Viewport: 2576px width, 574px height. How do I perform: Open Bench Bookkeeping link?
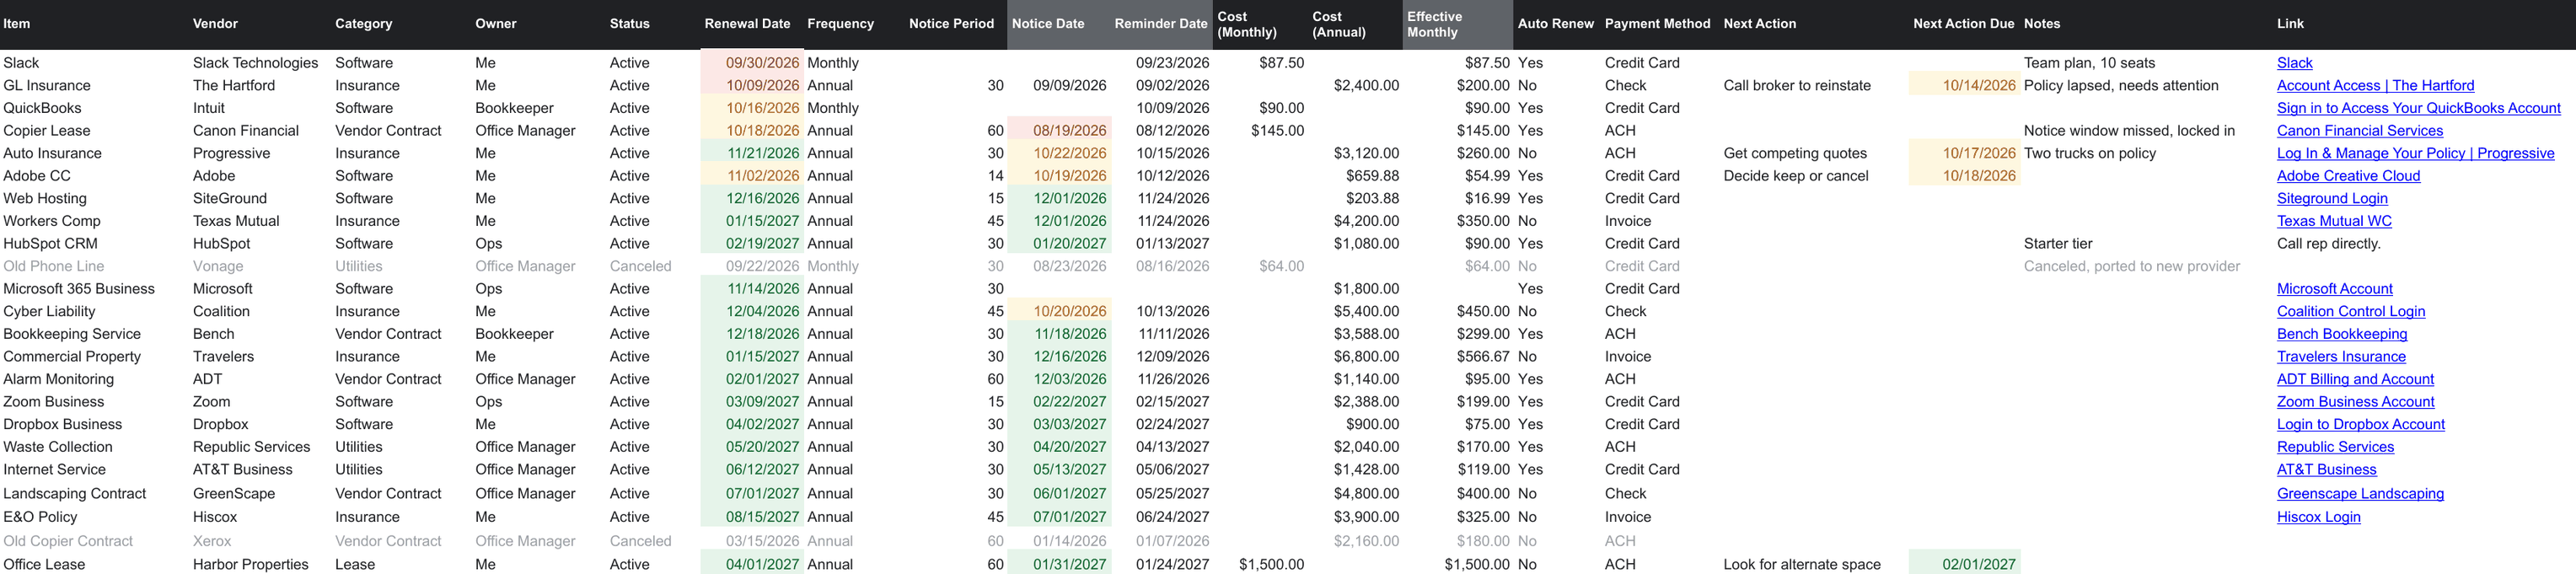click(x=2341, y=334)
